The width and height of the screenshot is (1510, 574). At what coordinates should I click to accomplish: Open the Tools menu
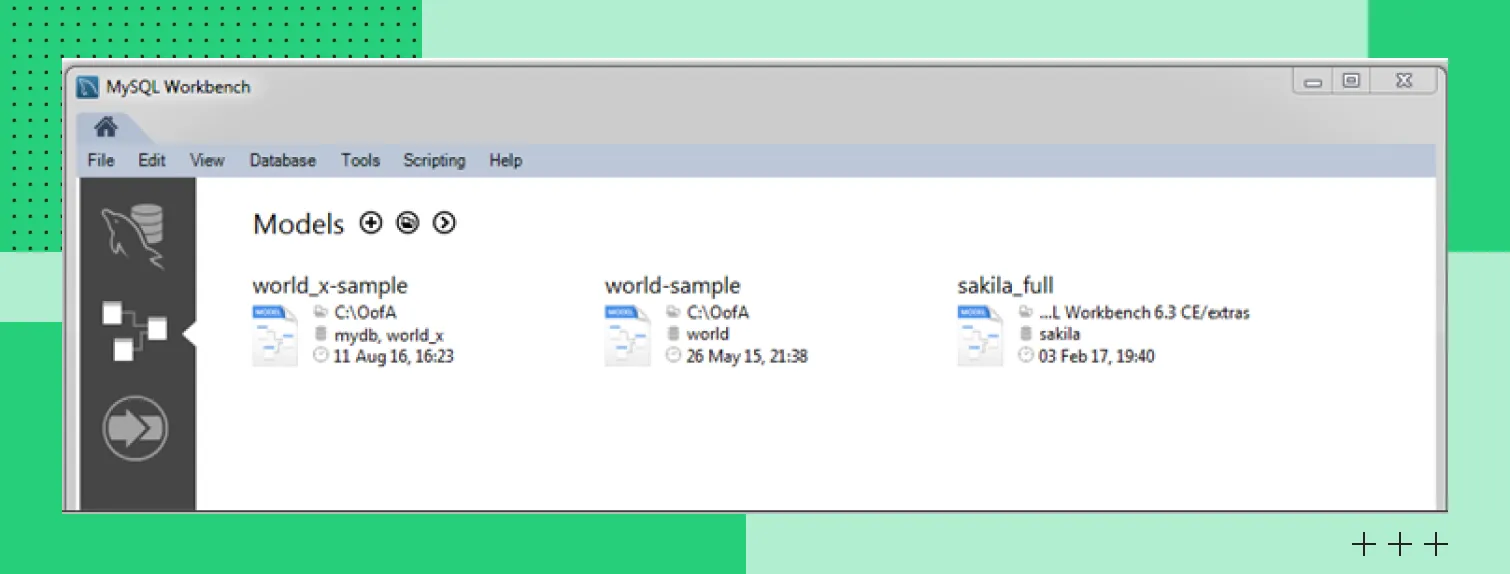[x=360, y=160]
